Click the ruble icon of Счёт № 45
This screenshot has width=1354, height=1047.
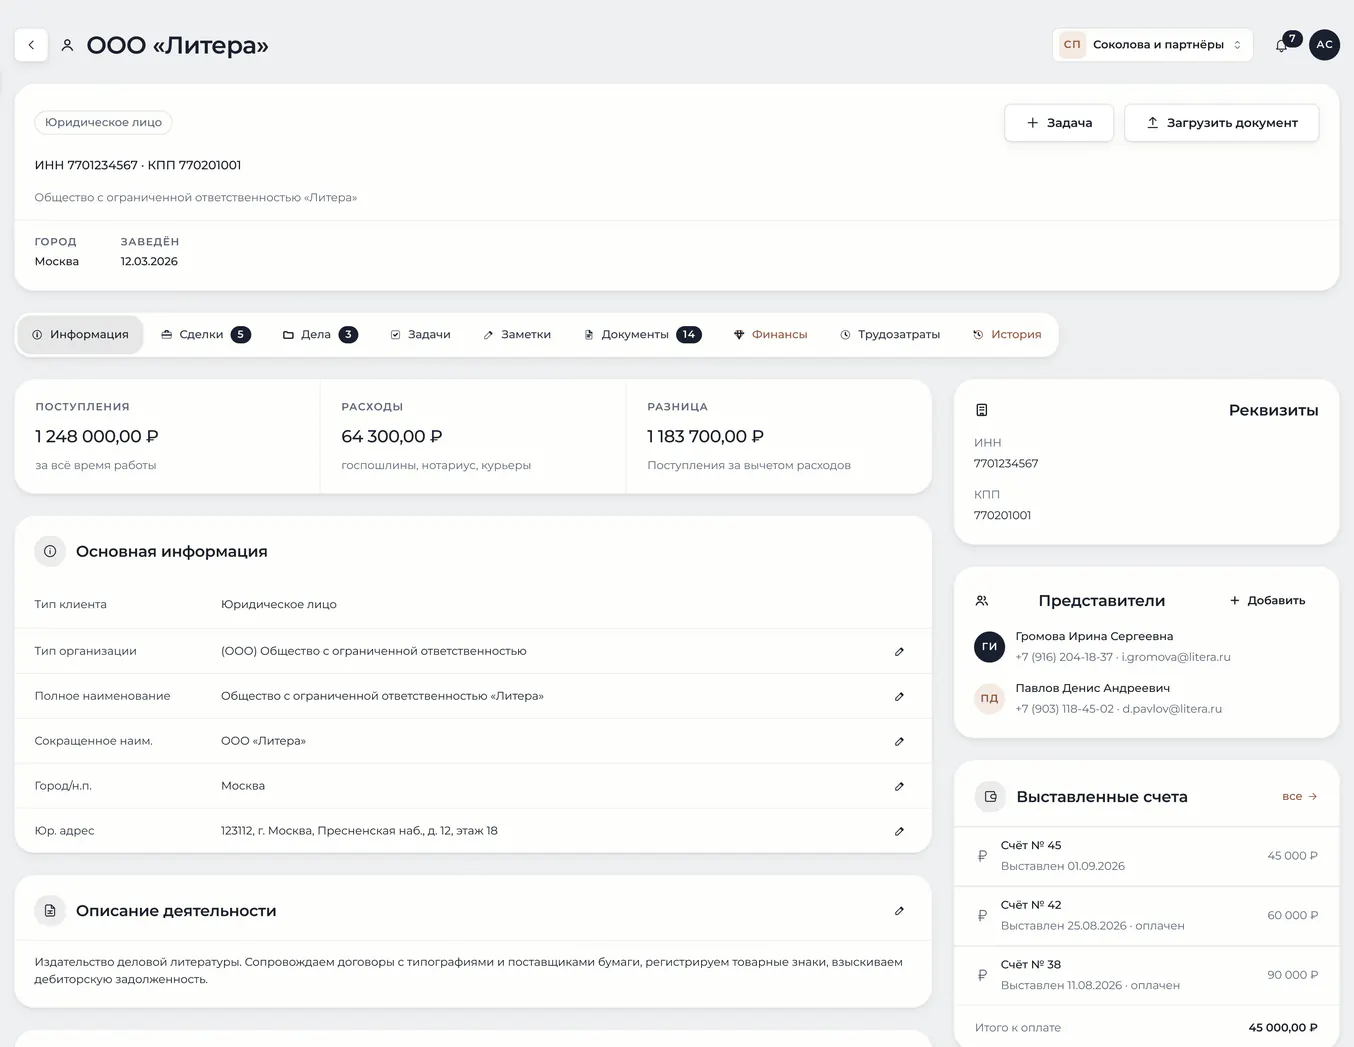point(982,856)
